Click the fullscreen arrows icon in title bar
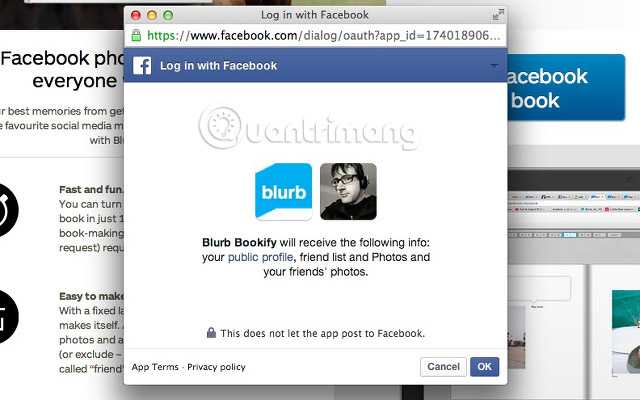Screen dimensions: 640x400 (498, 15)
